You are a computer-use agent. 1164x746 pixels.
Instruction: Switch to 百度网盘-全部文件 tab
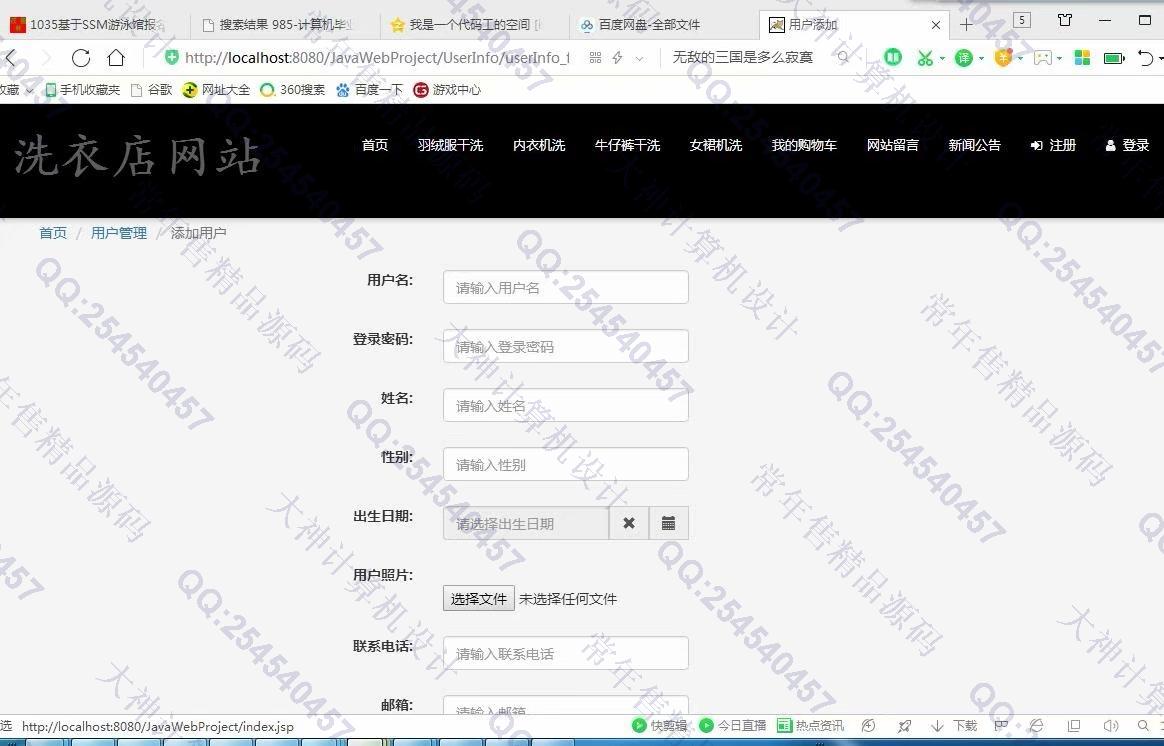coord(665,24)
